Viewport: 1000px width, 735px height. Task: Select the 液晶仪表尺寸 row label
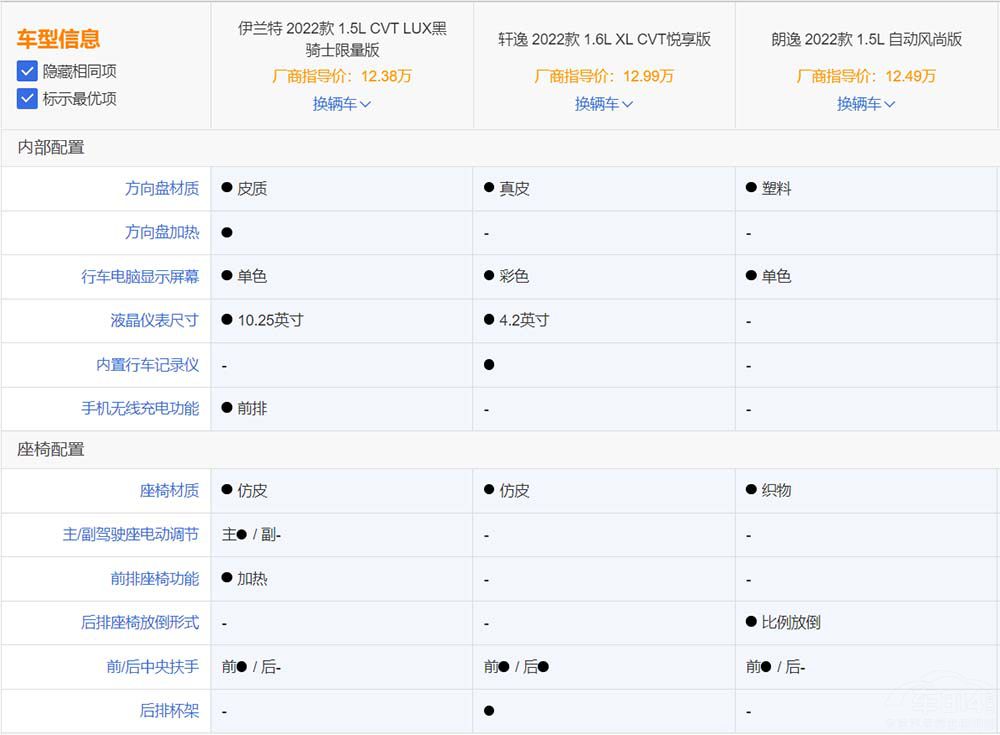point(155,320)
